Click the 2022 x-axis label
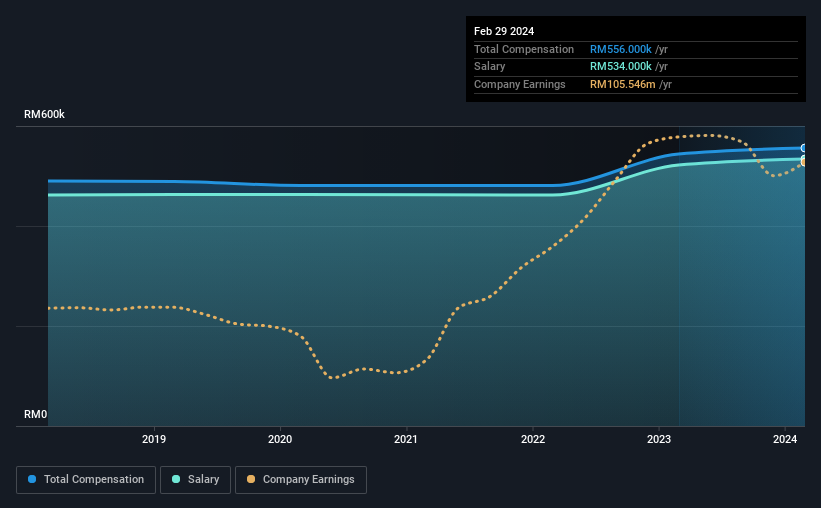This screenshot has width=821, height=508. 533,439
